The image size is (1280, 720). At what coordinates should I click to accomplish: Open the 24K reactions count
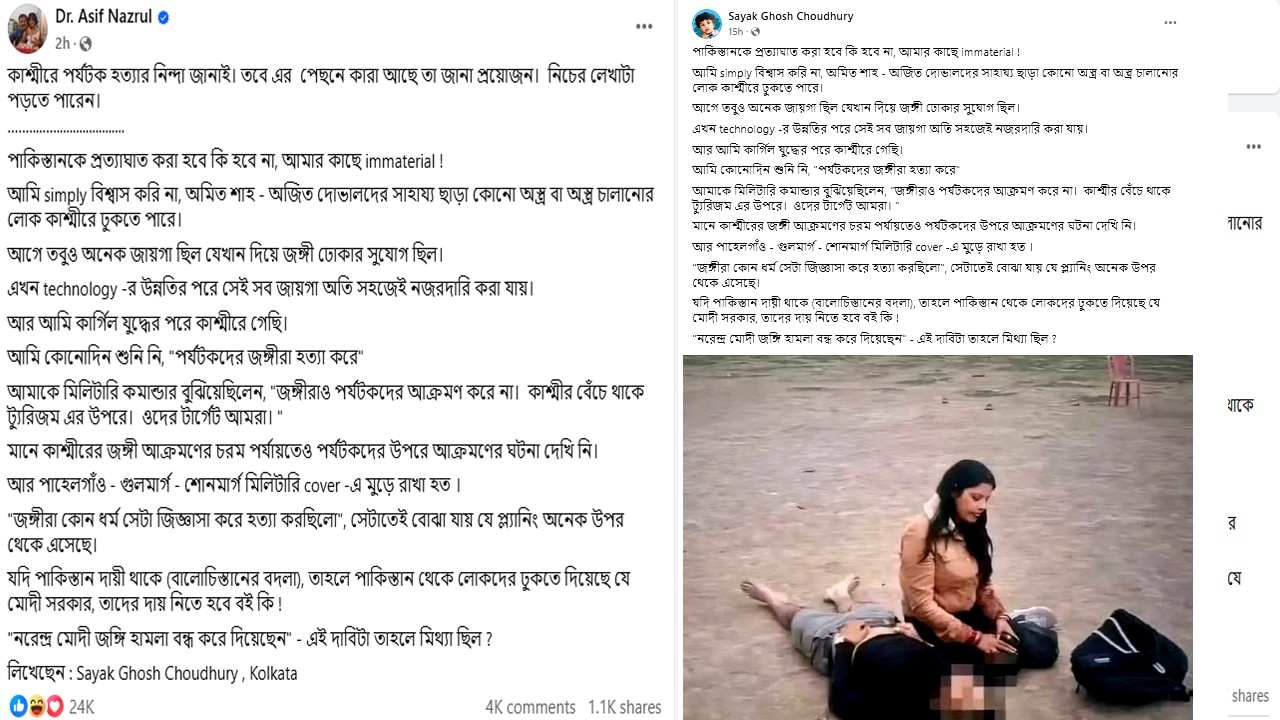tap(81, 707)
